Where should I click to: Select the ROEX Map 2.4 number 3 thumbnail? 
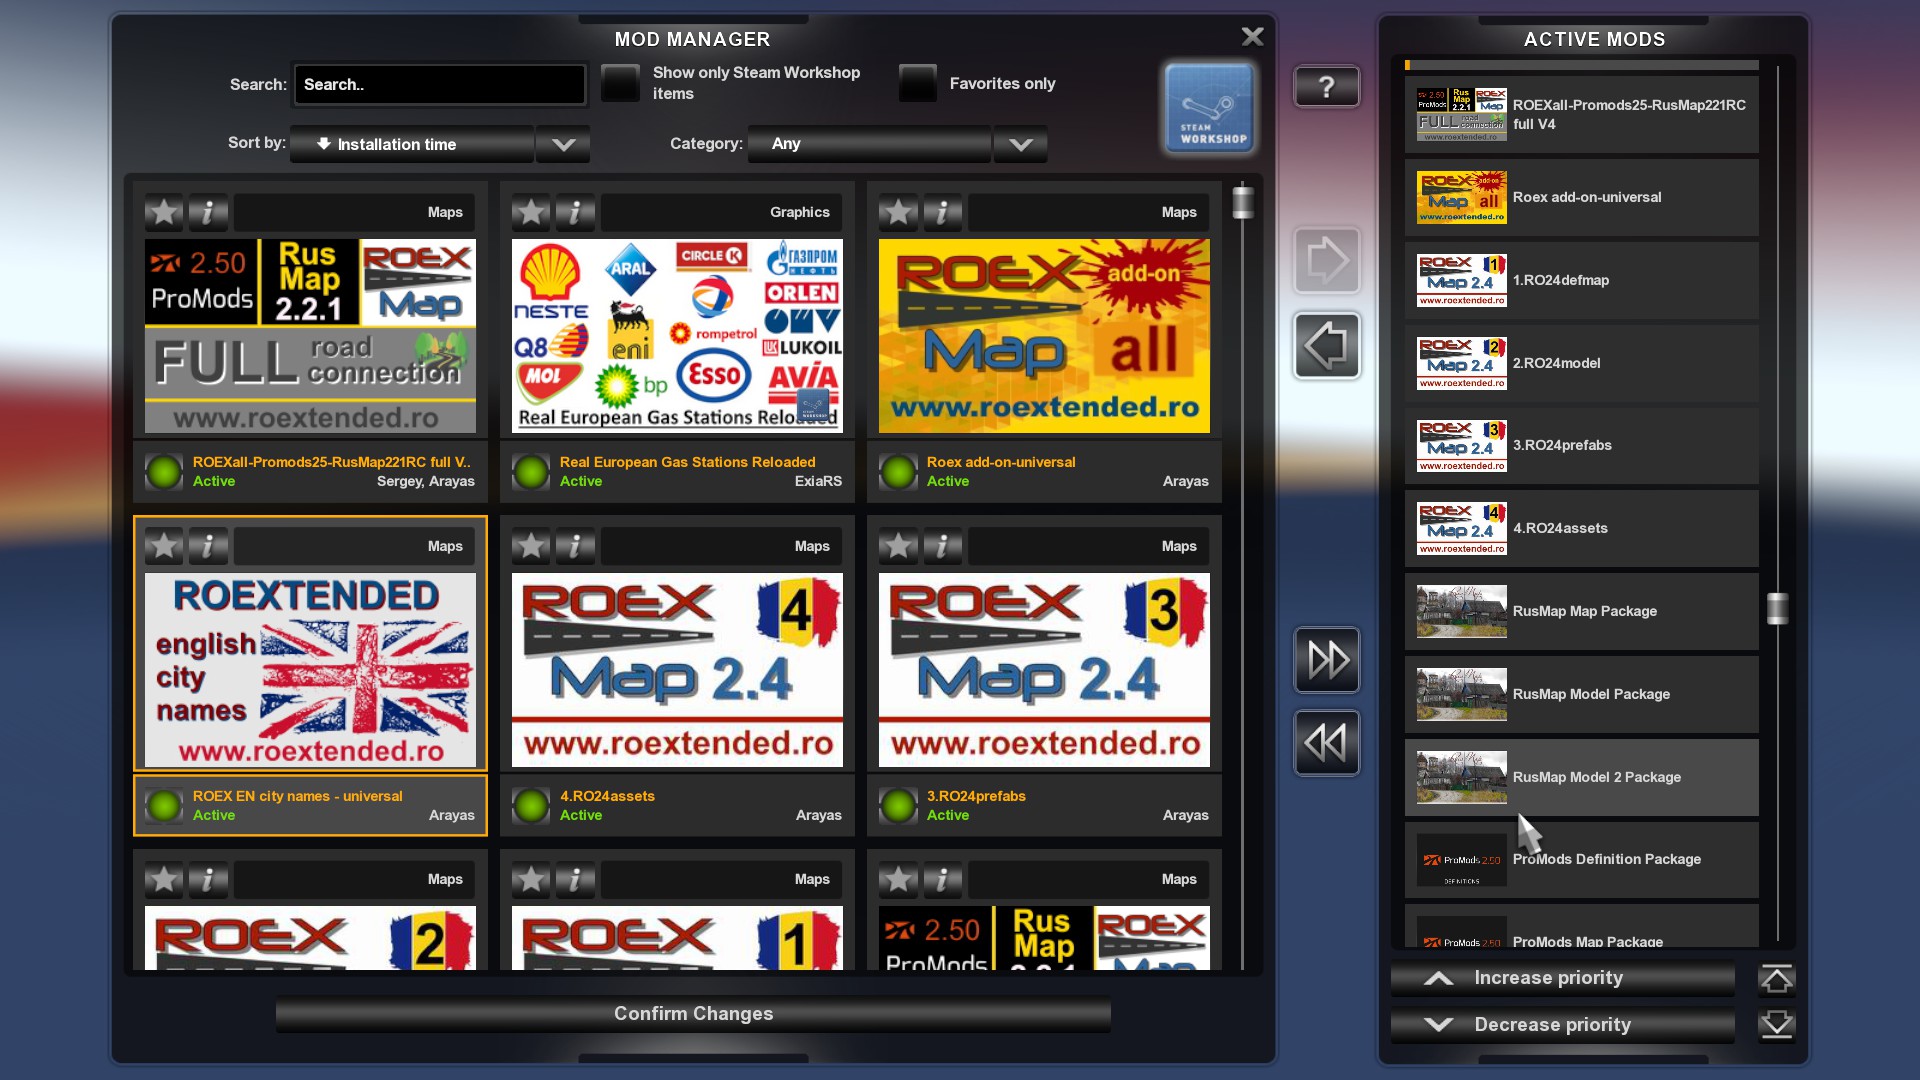tap(1044, 670)
